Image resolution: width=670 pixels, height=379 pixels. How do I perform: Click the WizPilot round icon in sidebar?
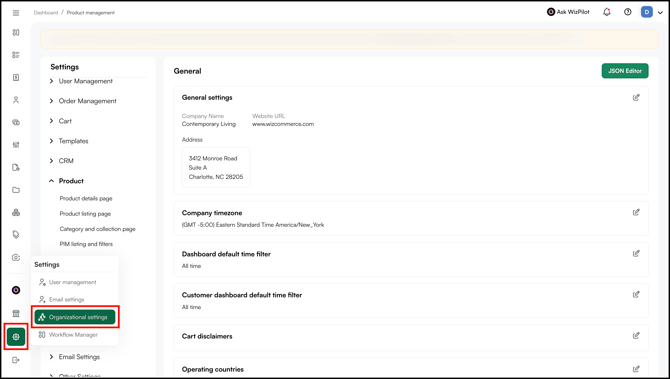pos(16,291)
